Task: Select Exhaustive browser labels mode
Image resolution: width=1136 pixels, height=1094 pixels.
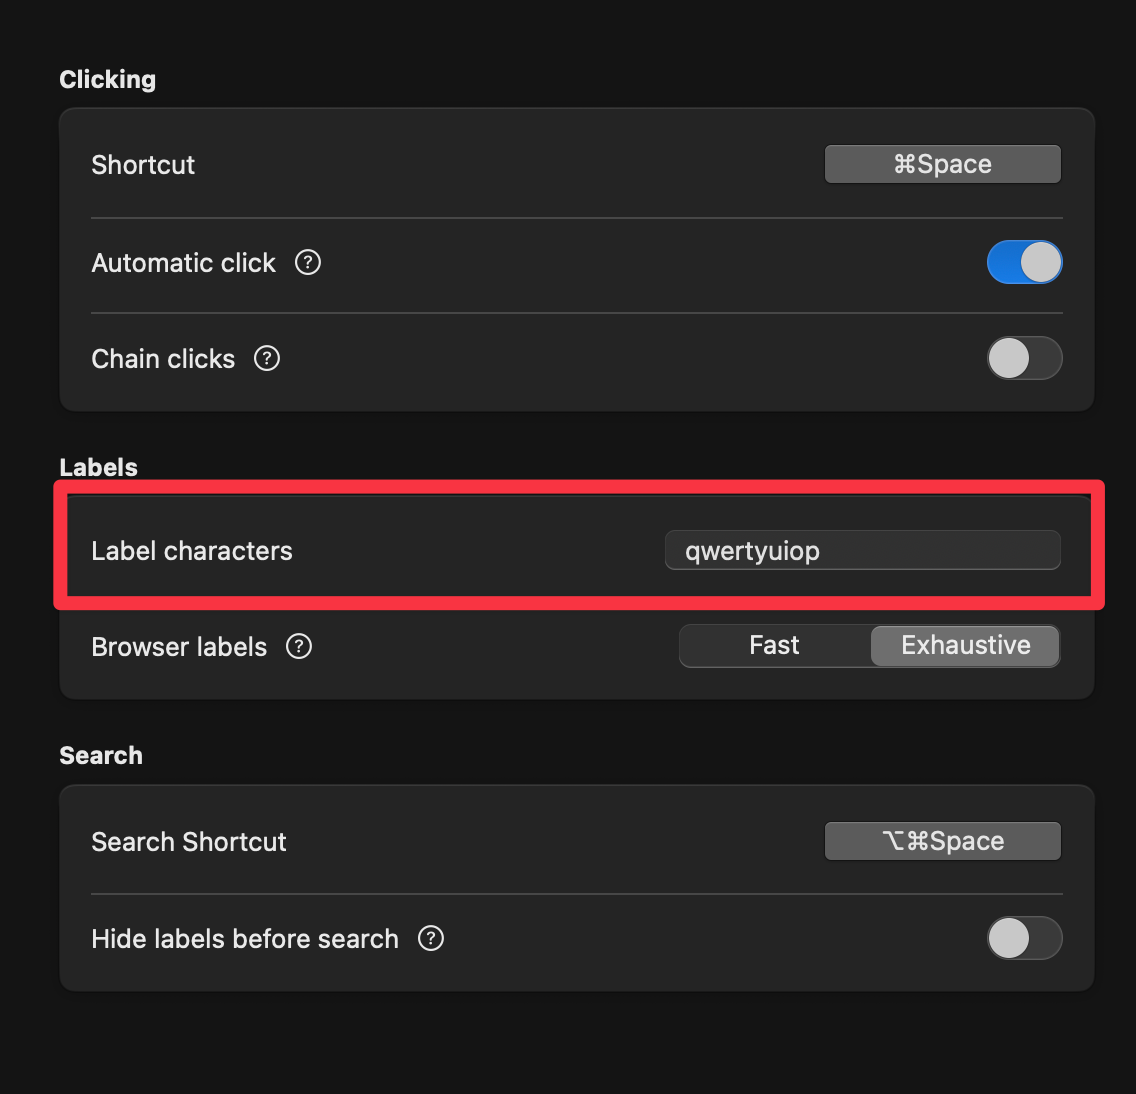Action: click(965, 646)
